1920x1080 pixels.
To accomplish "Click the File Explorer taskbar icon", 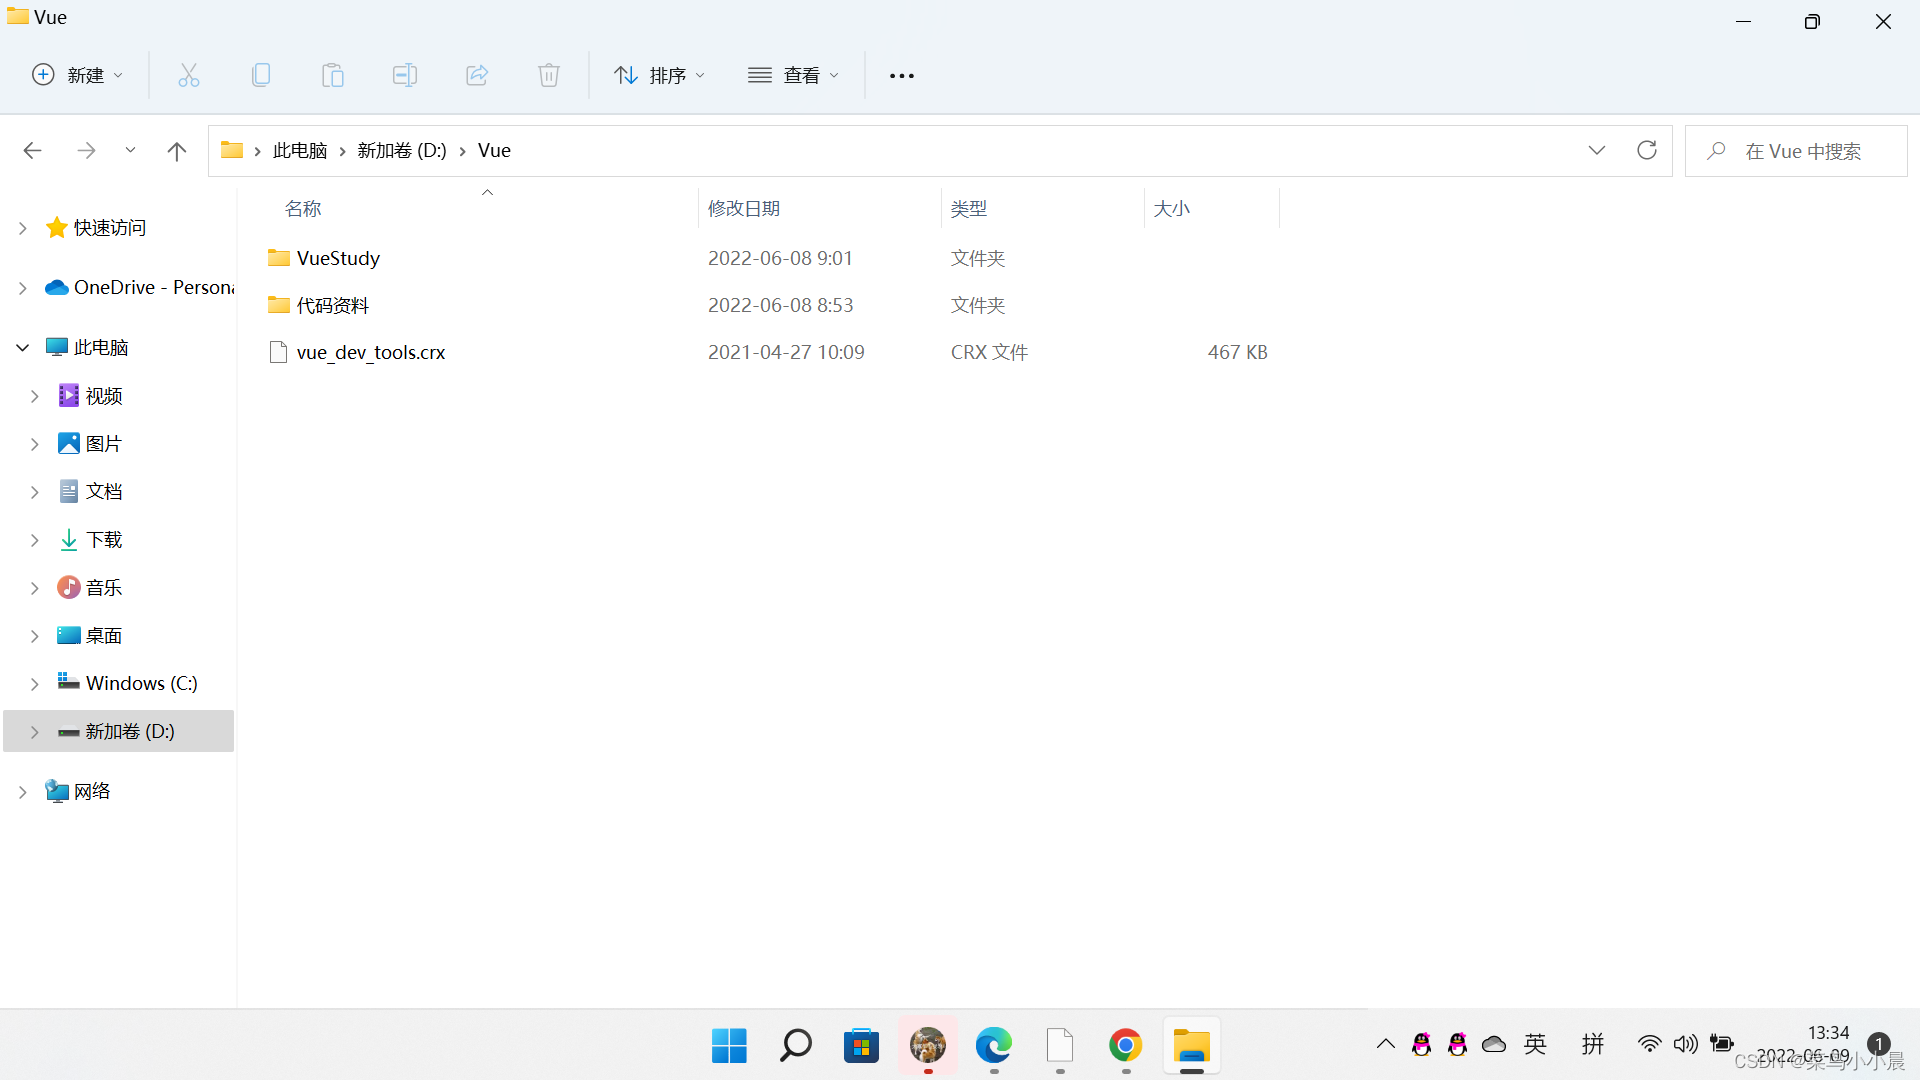I will 1191,1046.
